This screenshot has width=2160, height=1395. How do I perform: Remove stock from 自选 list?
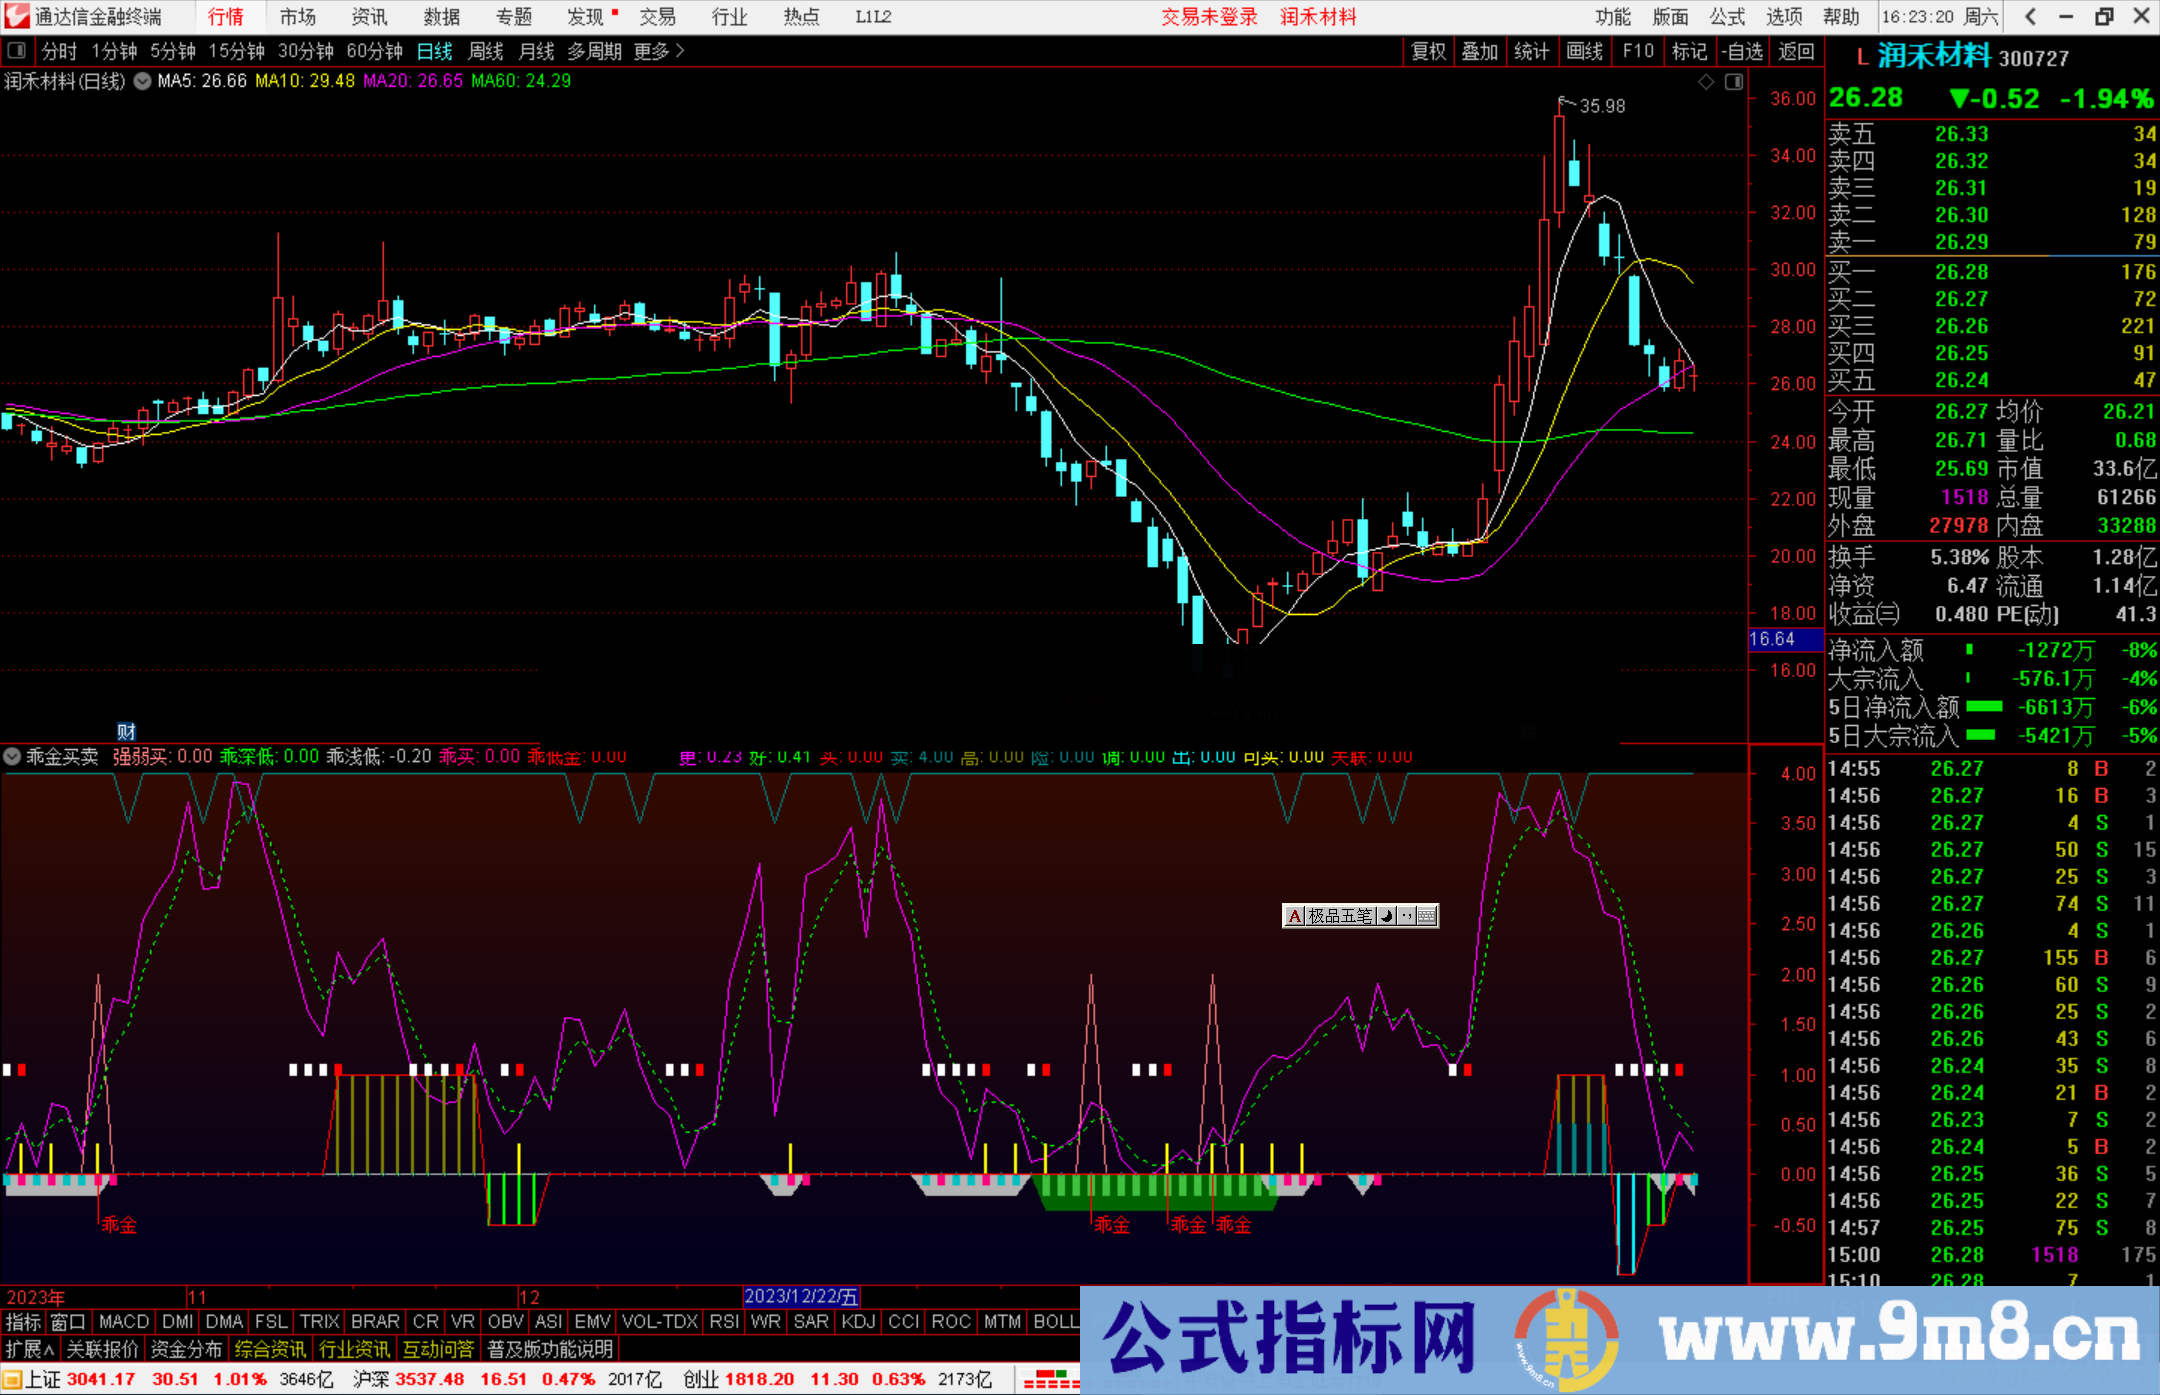[1743, 51]
